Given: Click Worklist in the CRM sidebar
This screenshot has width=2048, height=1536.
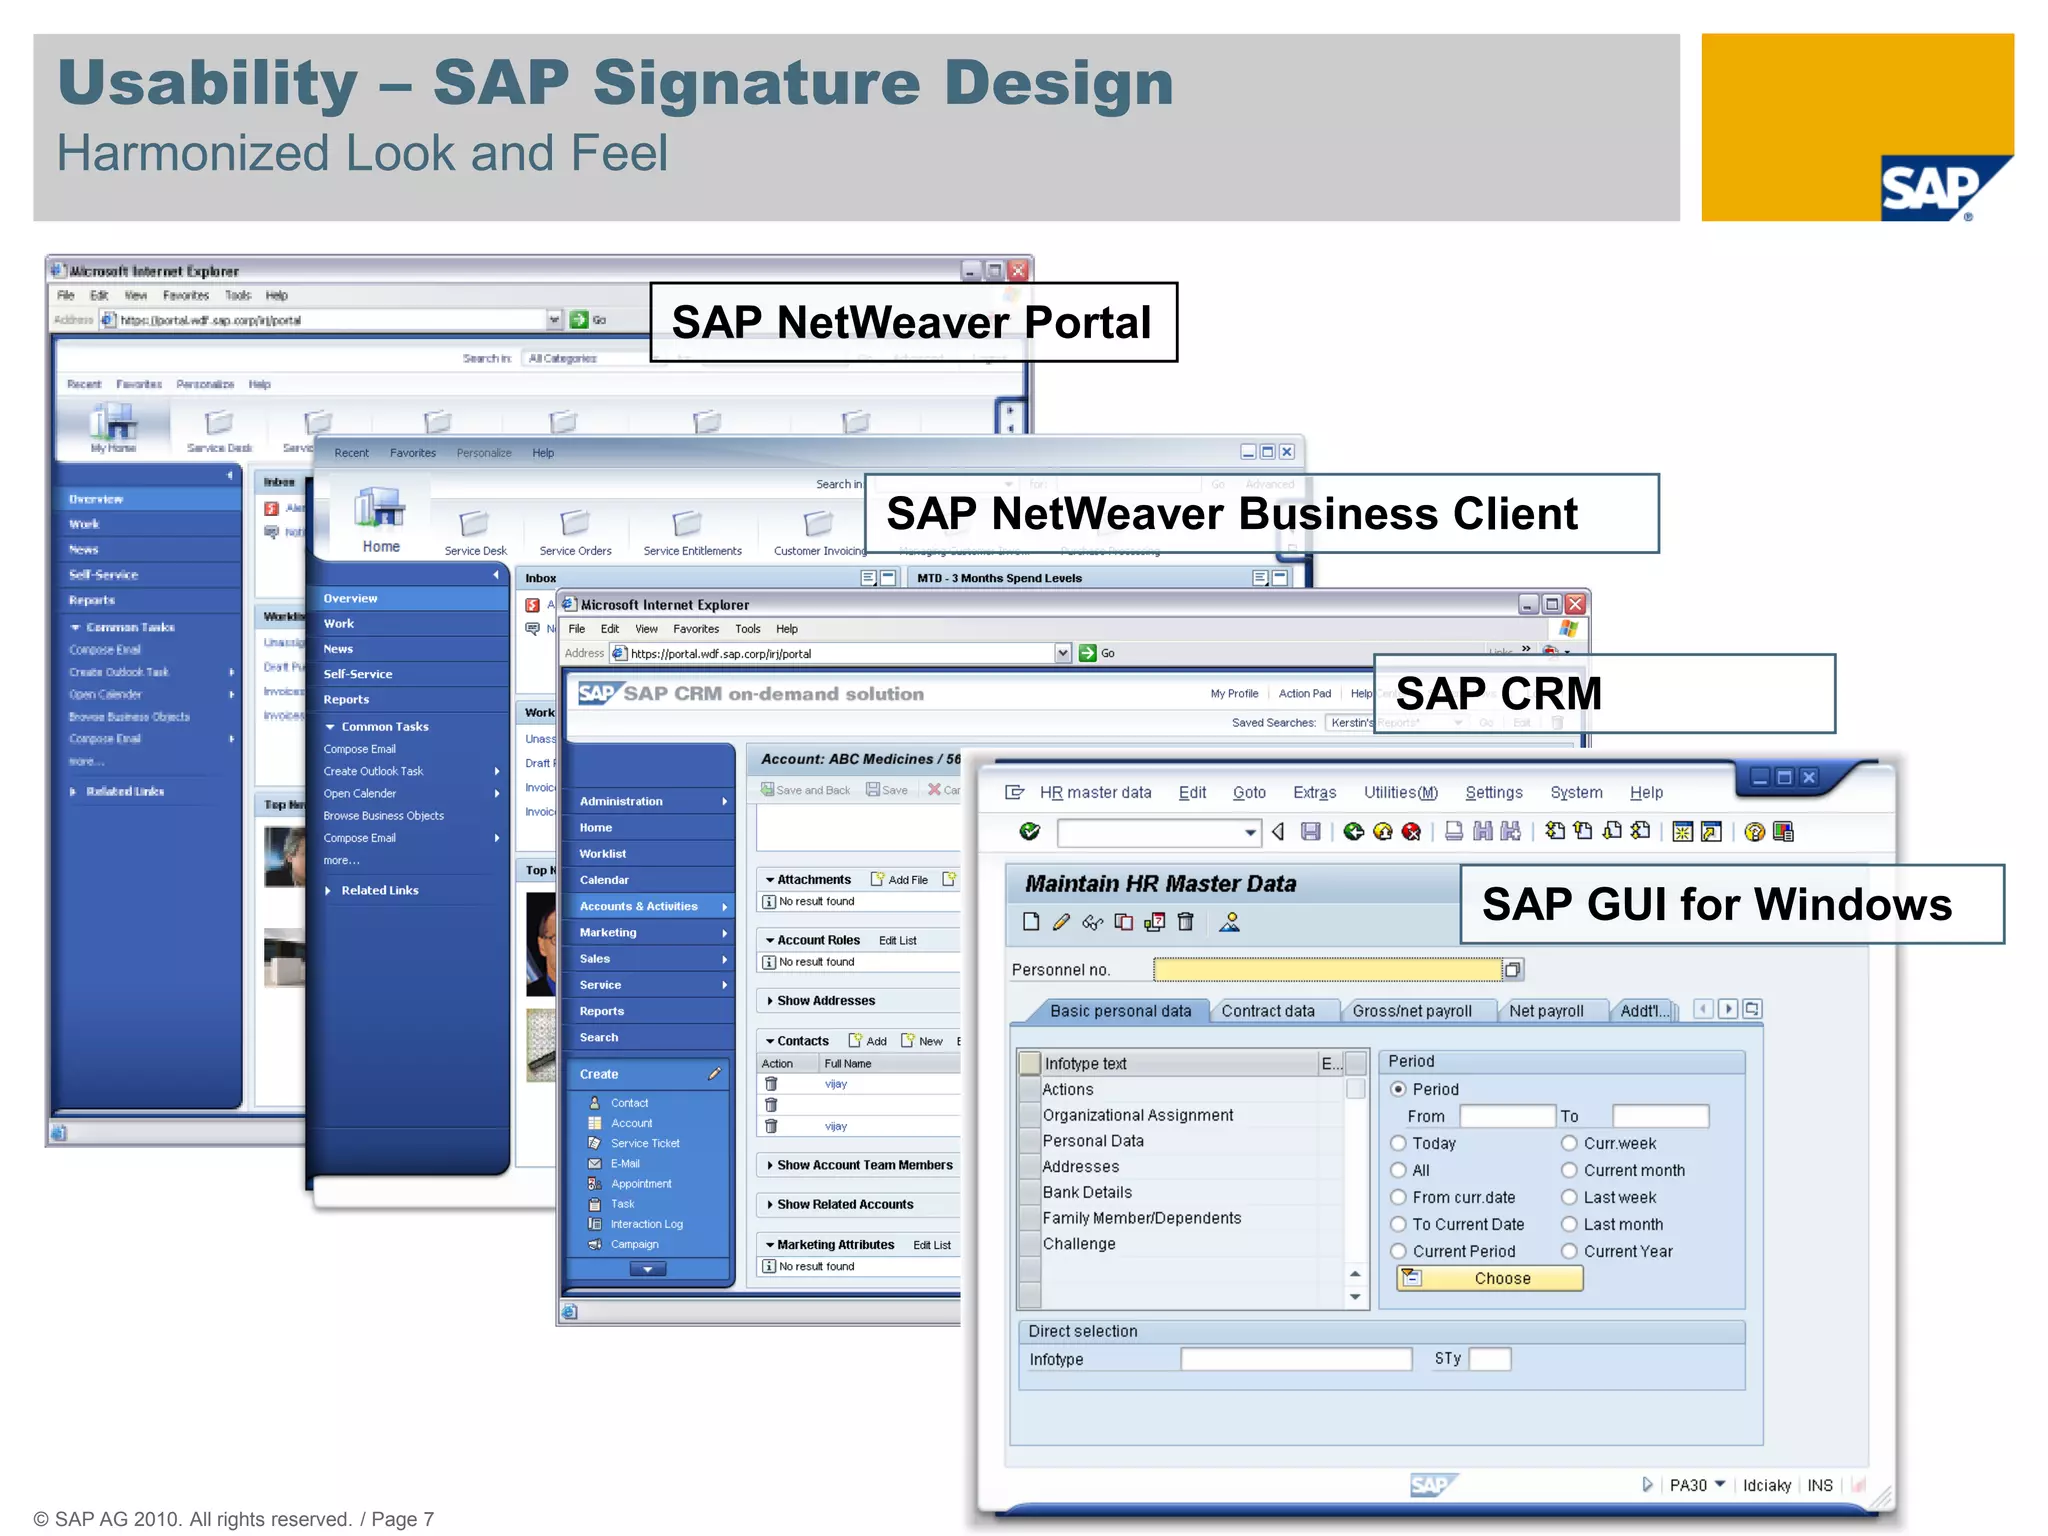Looking at the screenshot, I should 602,853.
